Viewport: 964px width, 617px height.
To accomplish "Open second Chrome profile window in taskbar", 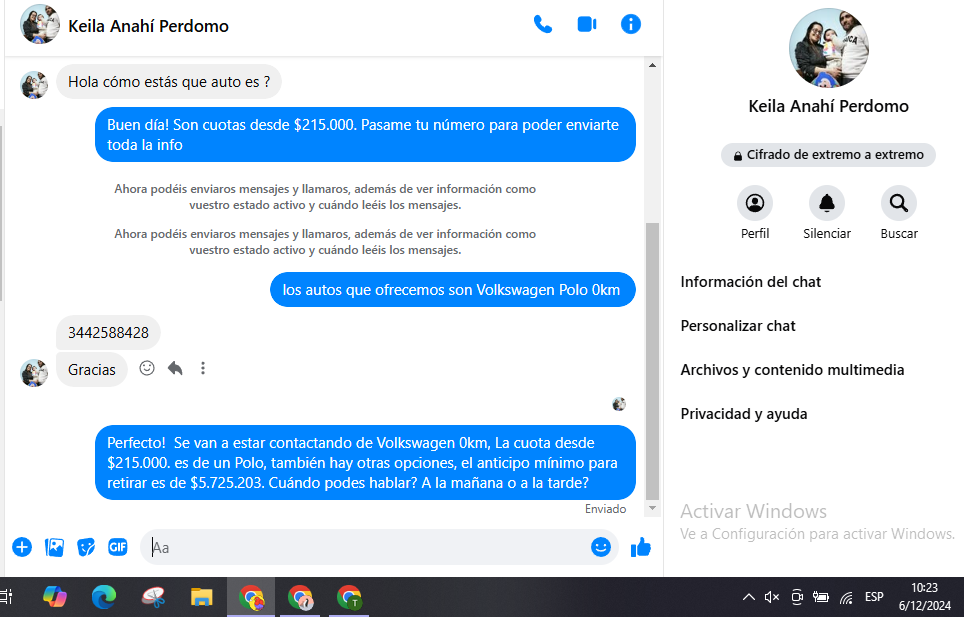I will coord(300,597).
